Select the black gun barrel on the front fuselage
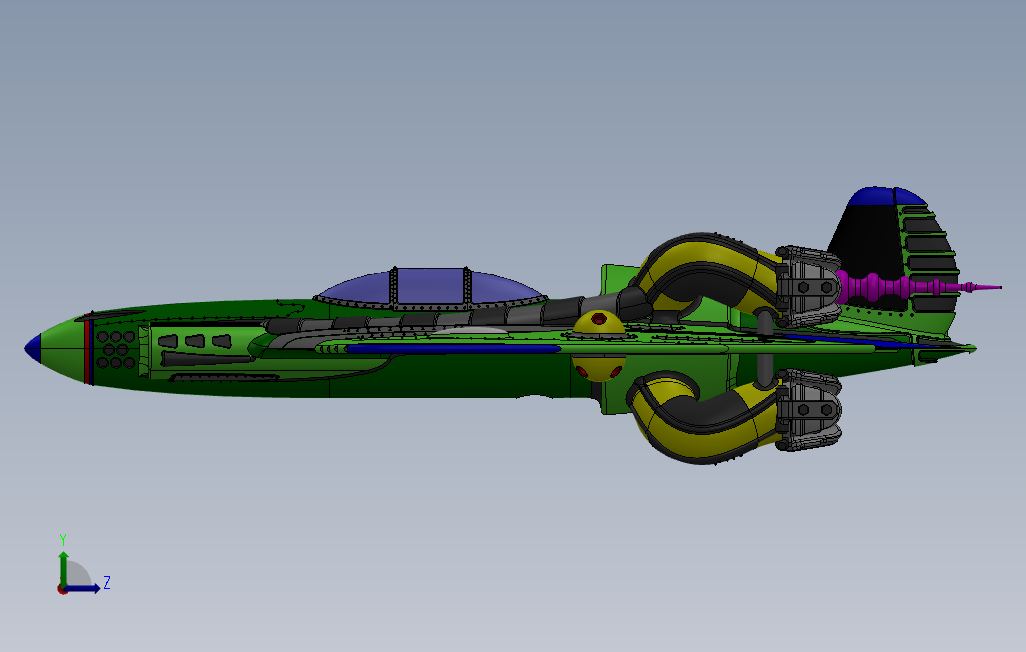 click(206, 358)
